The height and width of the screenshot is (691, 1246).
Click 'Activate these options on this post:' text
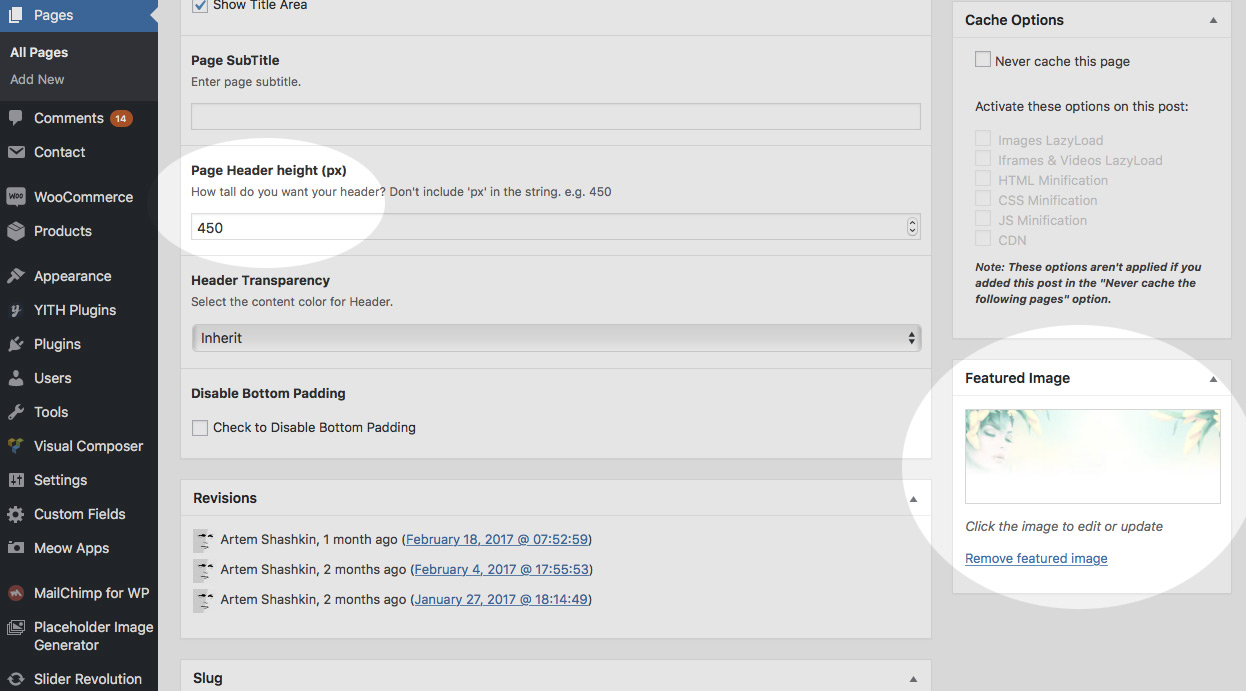coord(1082,106)
